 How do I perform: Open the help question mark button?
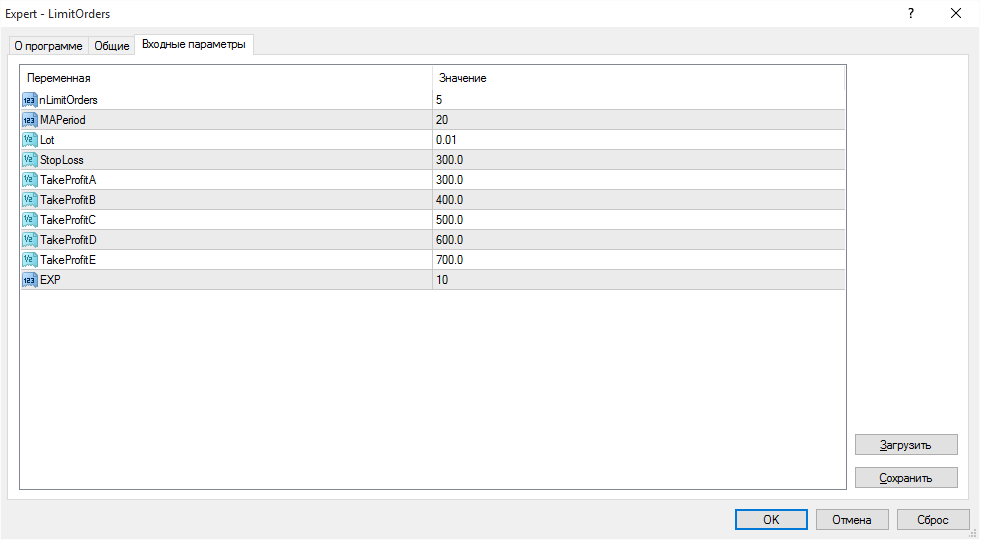click(x=911, y=13)
